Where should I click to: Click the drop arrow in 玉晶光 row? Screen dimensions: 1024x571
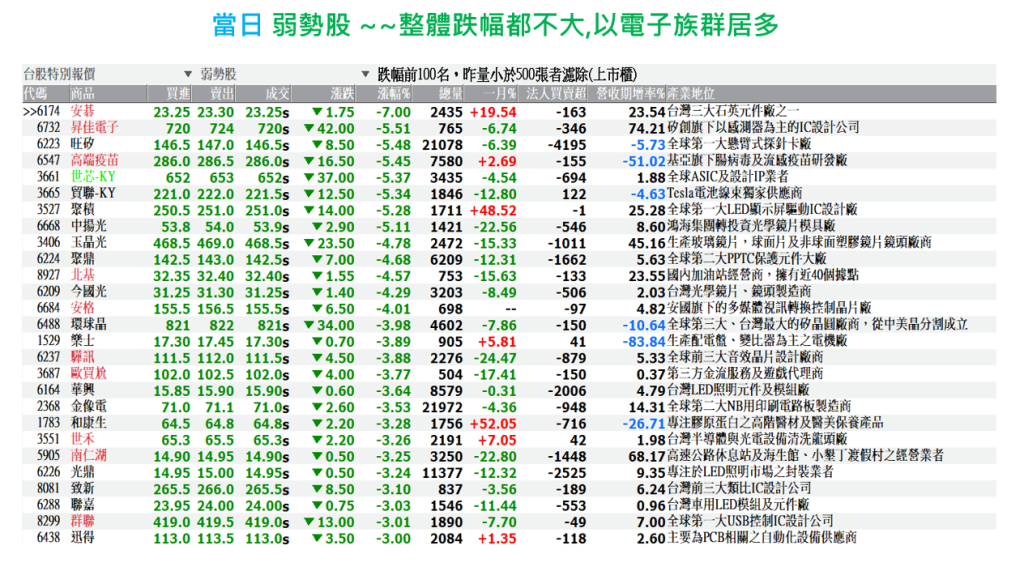310,242
